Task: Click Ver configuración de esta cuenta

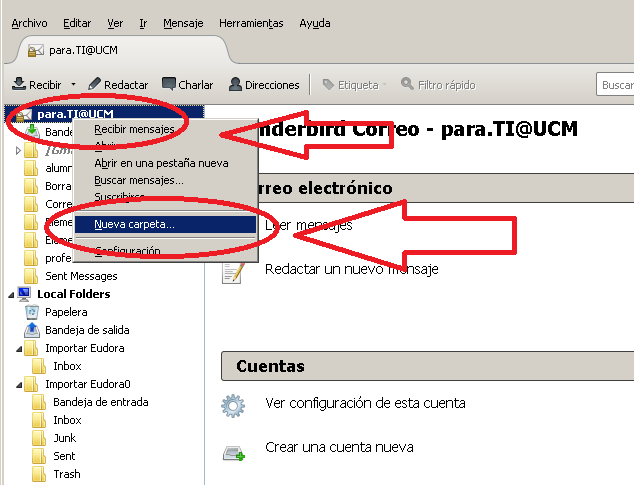Action: click(365, 403)
